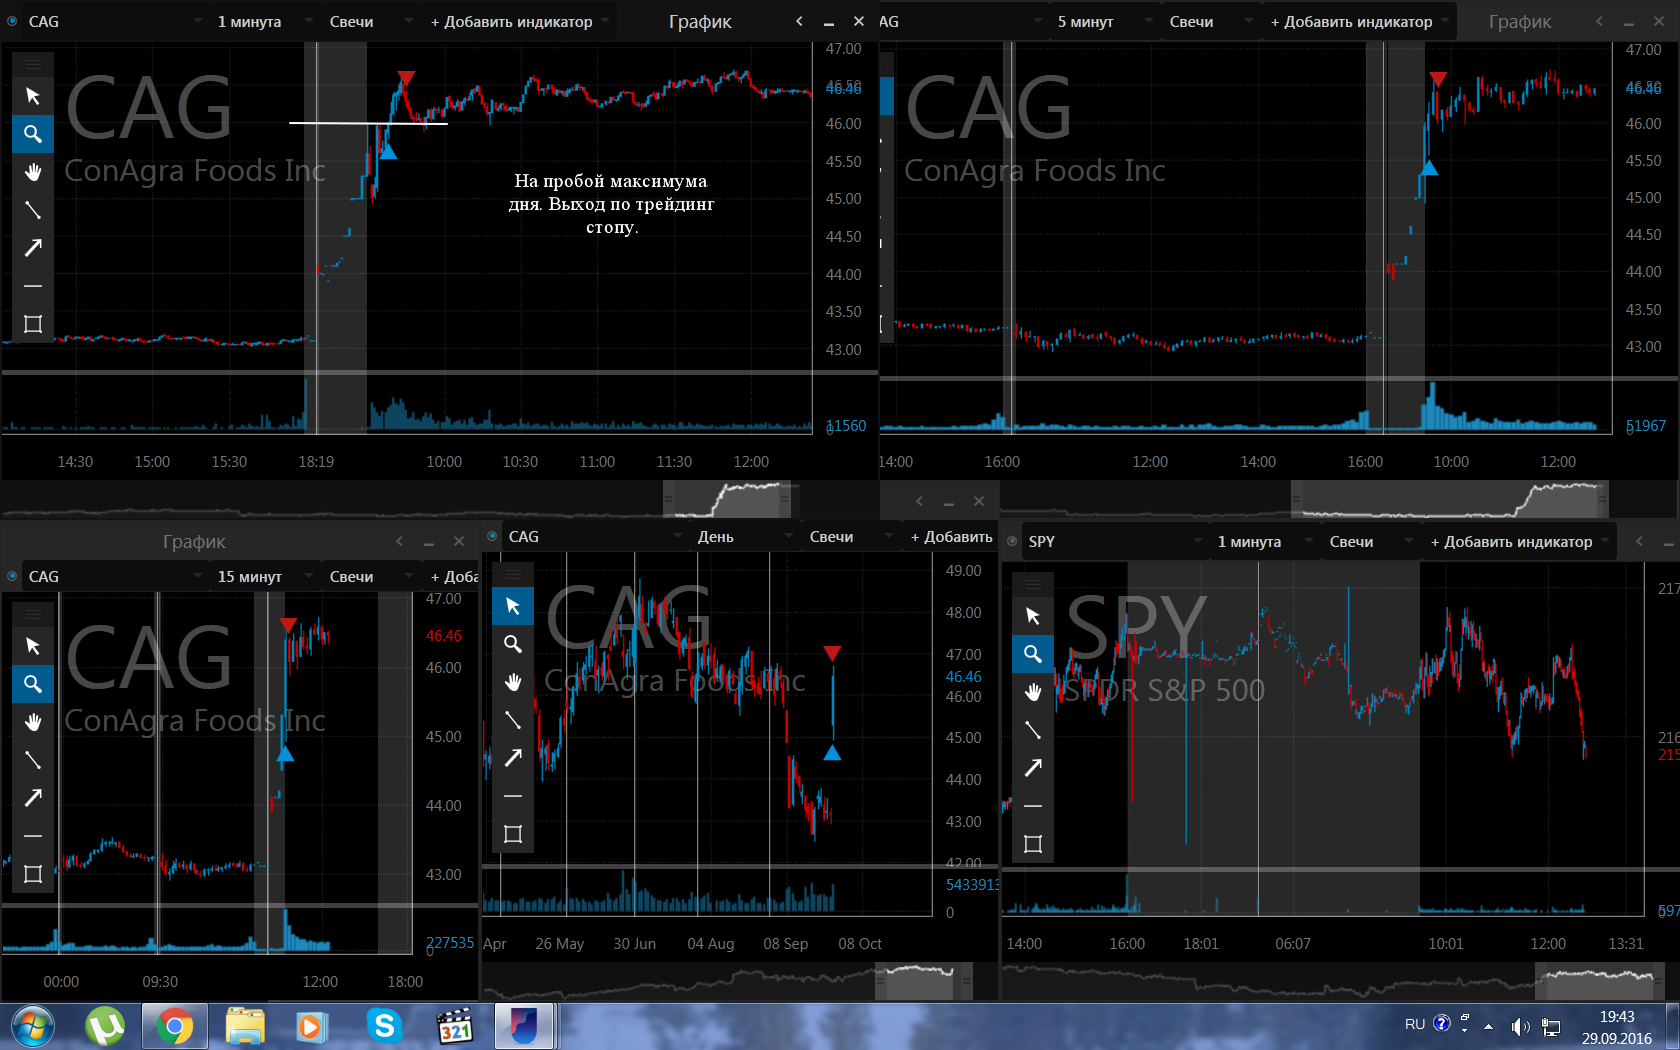
Task: Choose the trend line tool in the SPY chart
Action: tap(1033, 730)
